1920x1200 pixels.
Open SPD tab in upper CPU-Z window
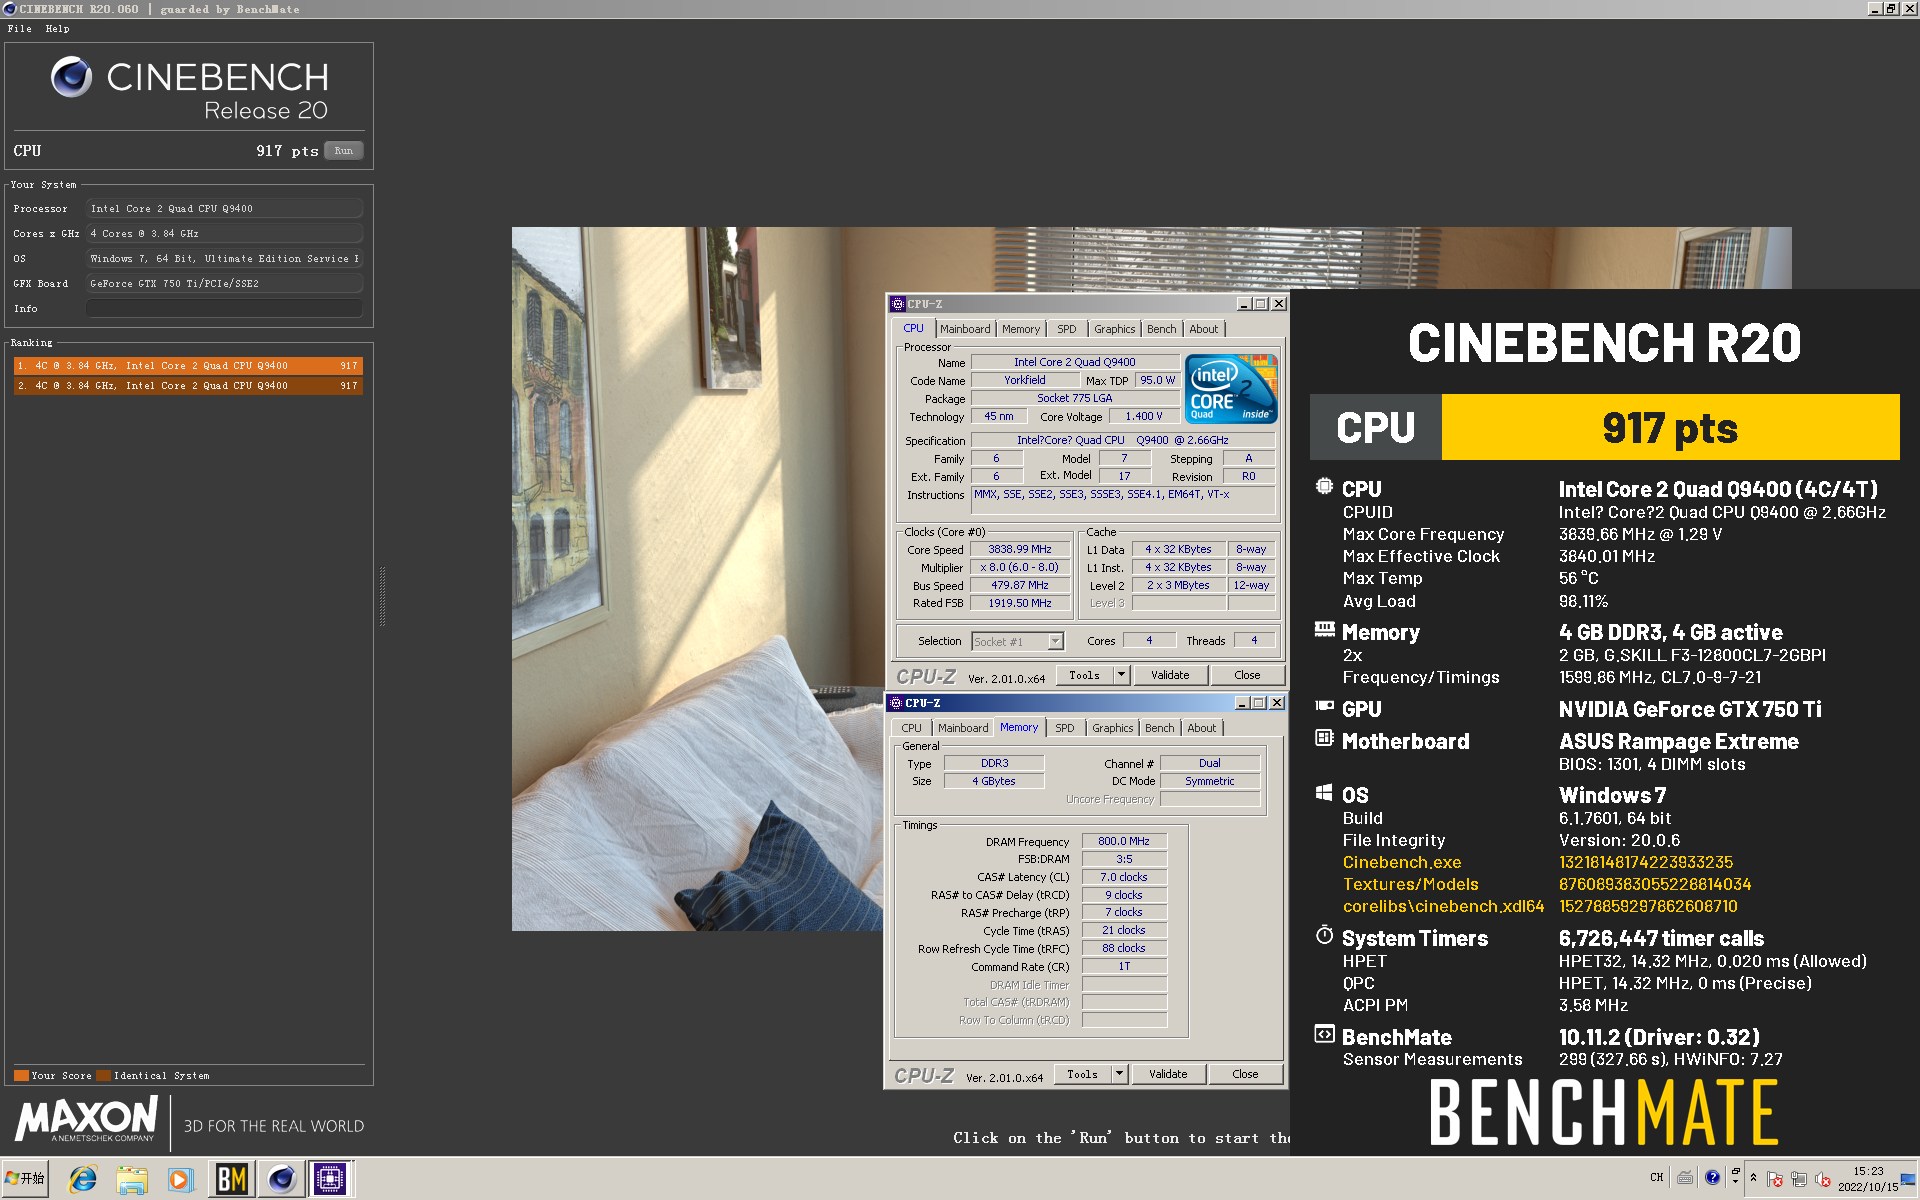coord(1067,329)
